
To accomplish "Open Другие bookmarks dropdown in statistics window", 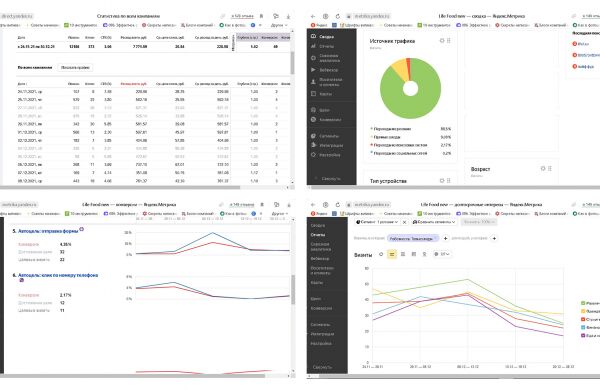I will 279,25.
